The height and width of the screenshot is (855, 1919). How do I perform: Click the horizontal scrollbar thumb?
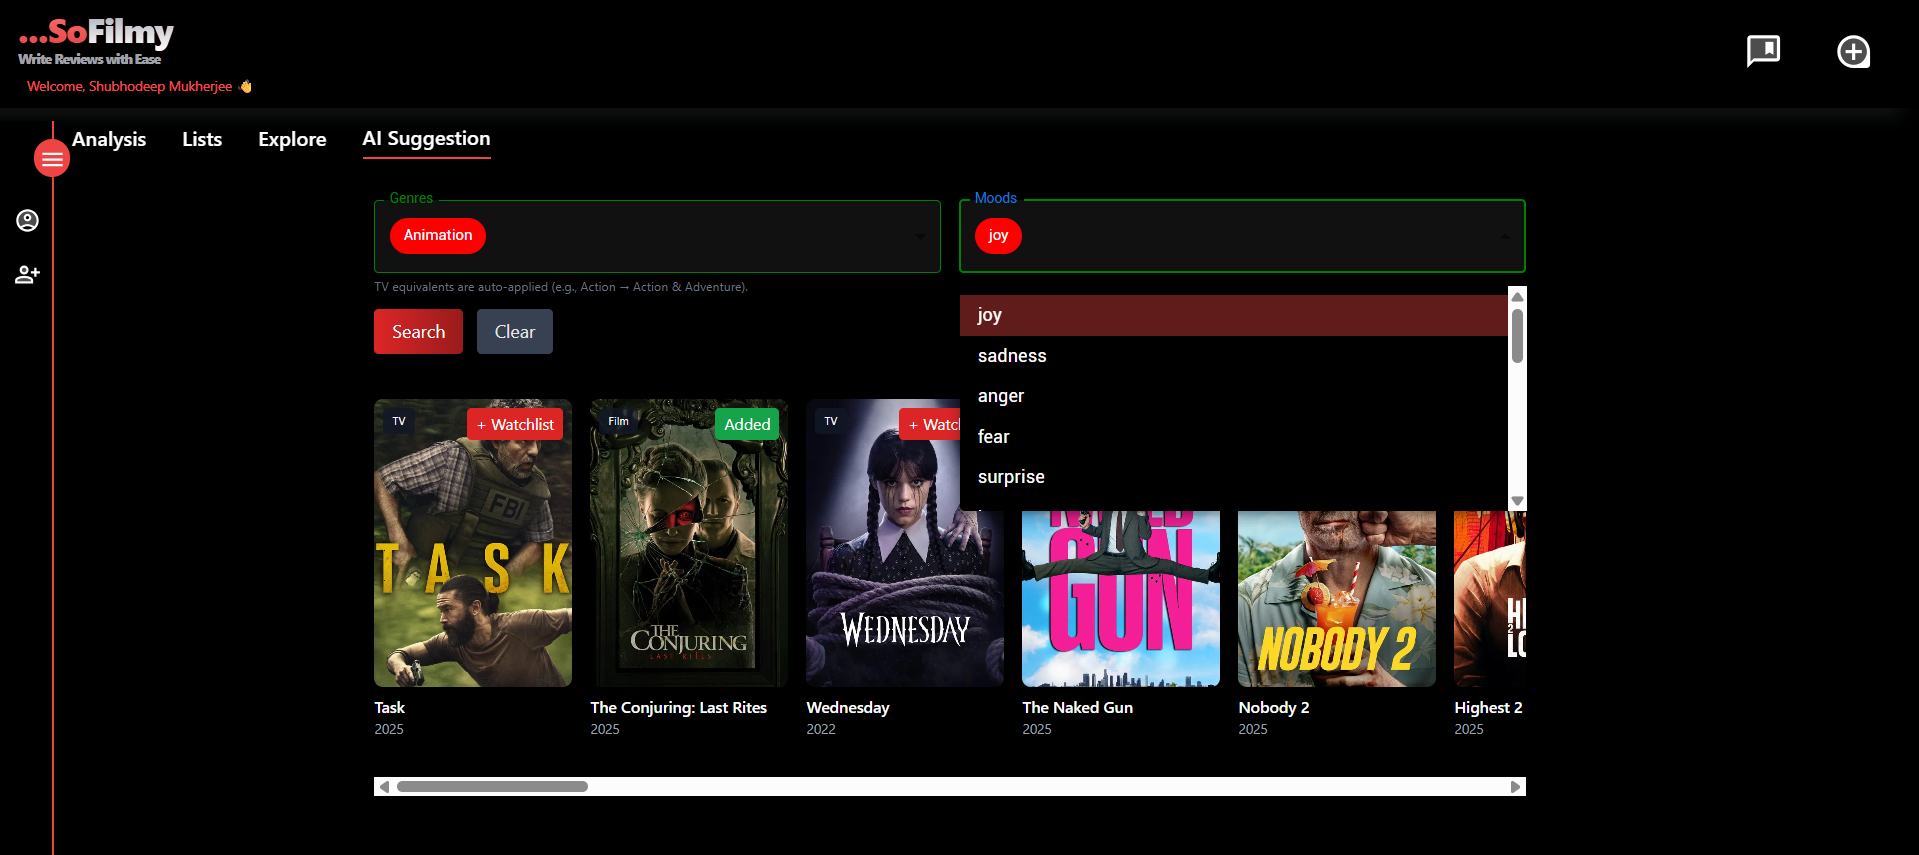492,787
